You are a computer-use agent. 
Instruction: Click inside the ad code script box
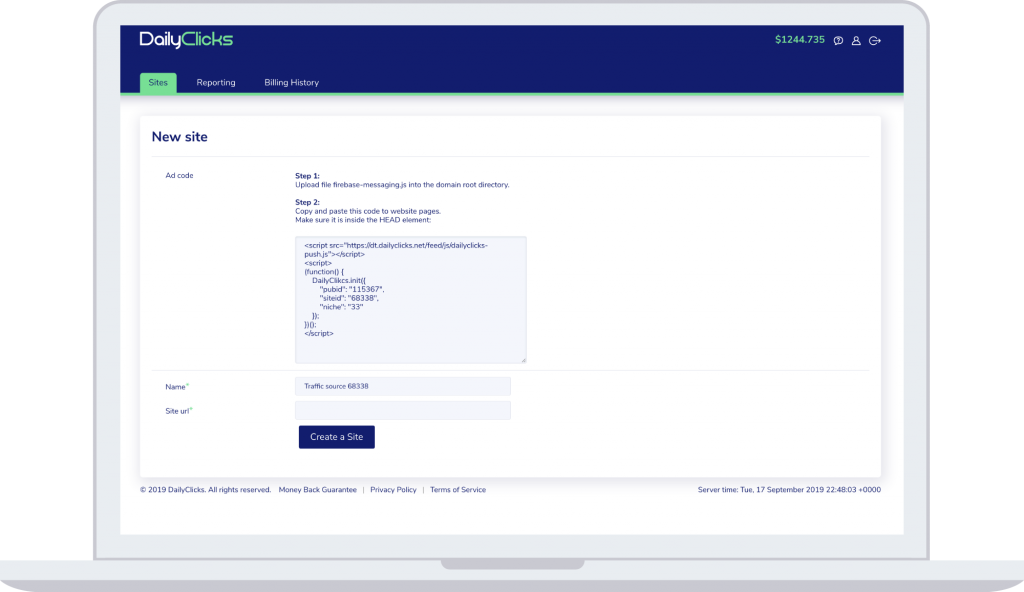point(410,299)
